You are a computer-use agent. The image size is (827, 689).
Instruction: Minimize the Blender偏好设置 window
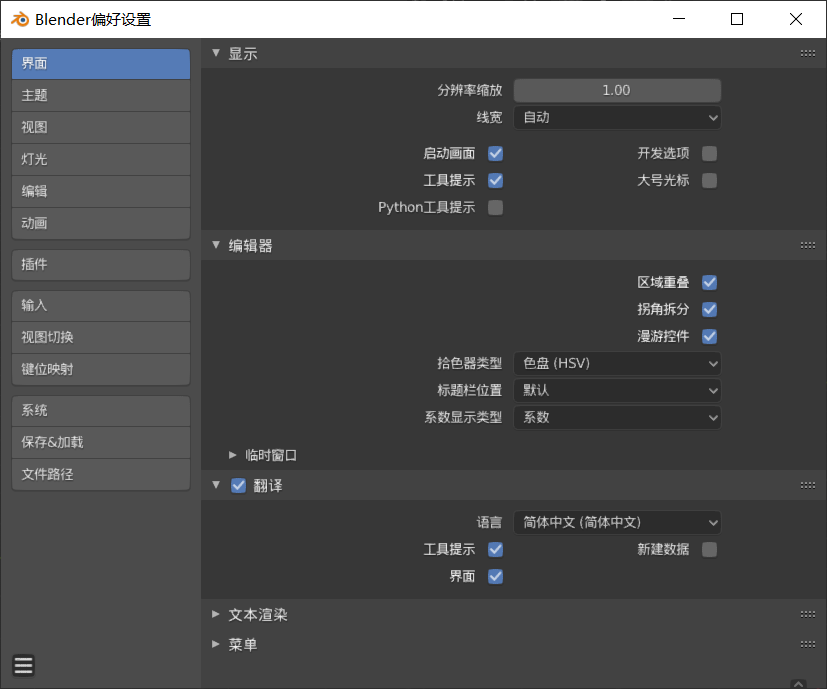coord(679,19)
